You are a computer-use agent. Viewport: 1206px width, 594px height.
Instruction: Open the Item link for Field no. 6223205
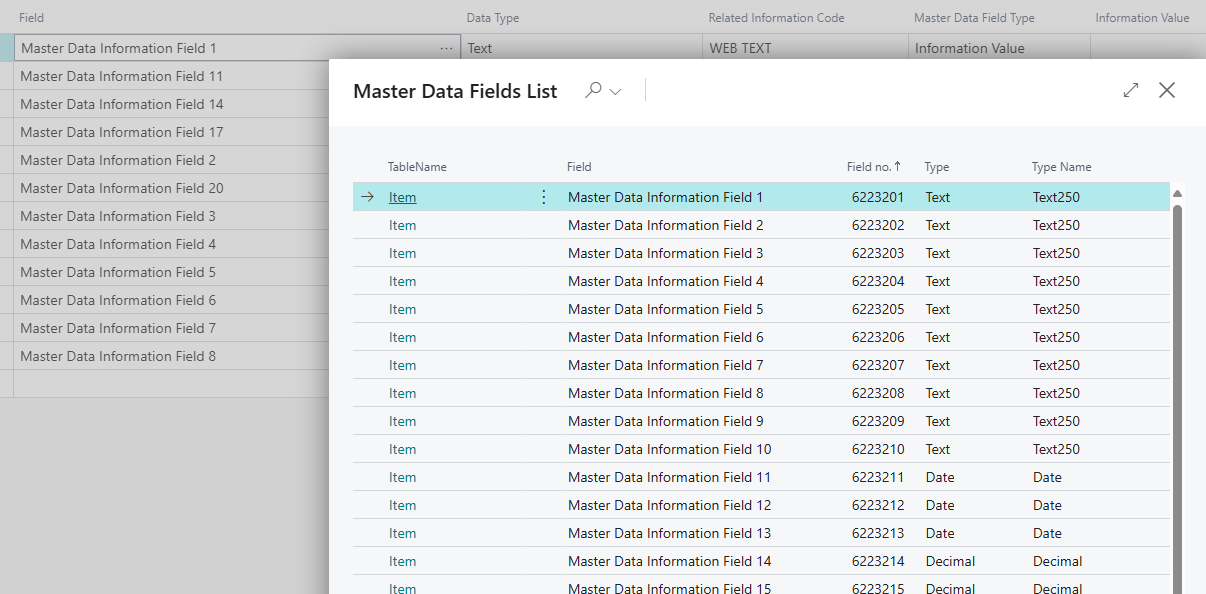pos(402,309)
